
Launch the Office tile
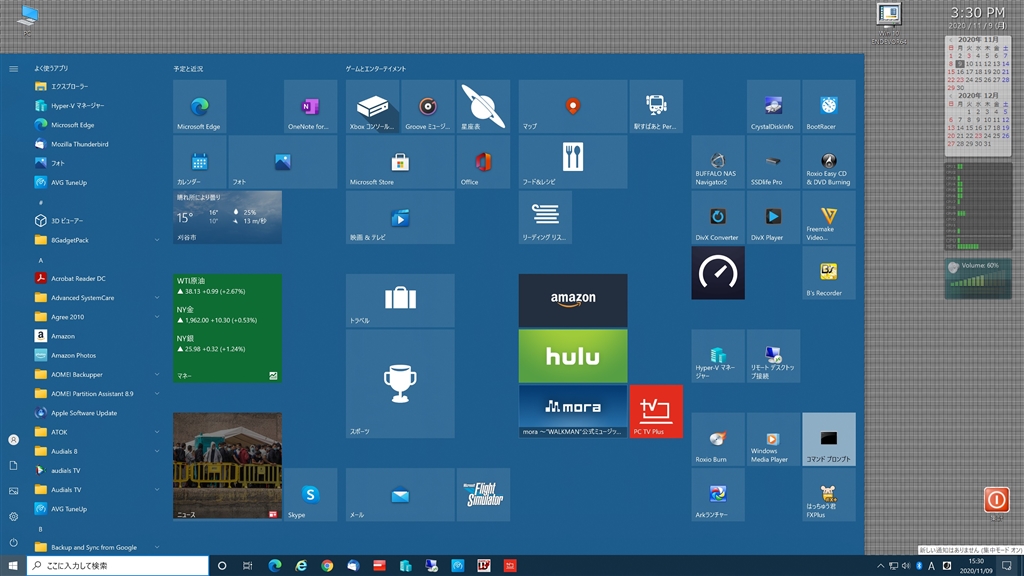tap(483, 162)
